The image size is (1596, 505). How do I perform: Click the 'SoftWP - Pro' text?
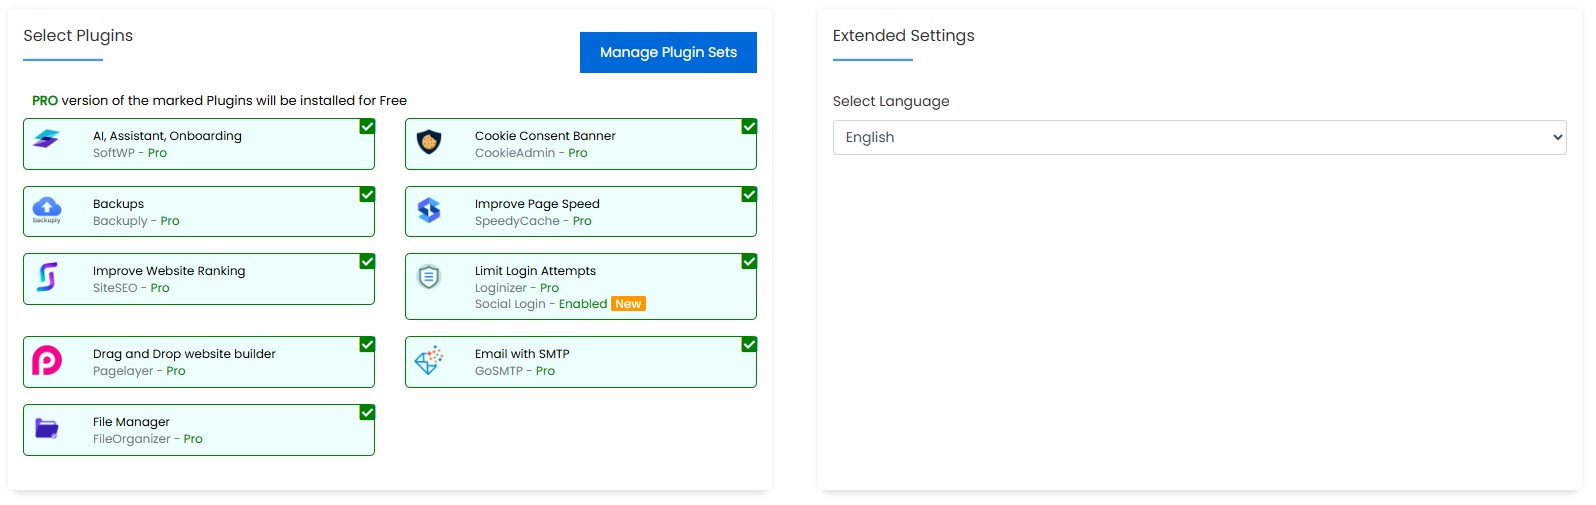(130, 153)
